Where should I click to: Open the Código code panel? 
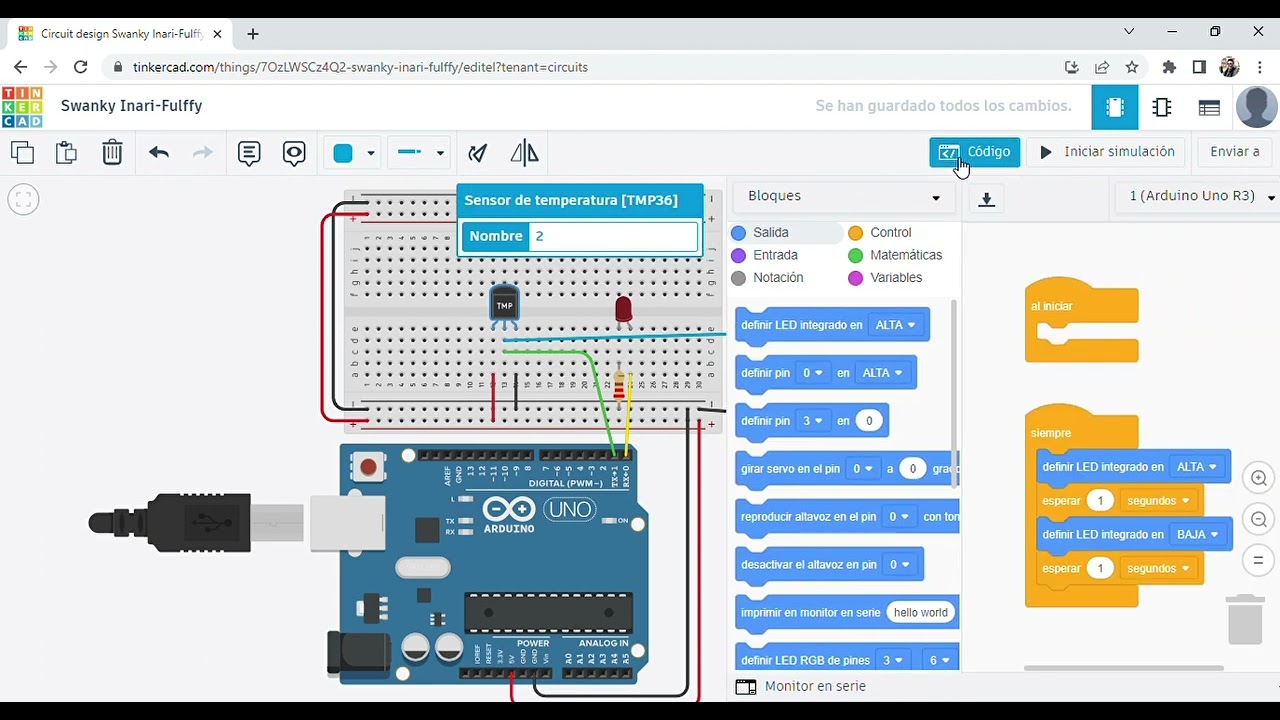[x=975, y=152]
